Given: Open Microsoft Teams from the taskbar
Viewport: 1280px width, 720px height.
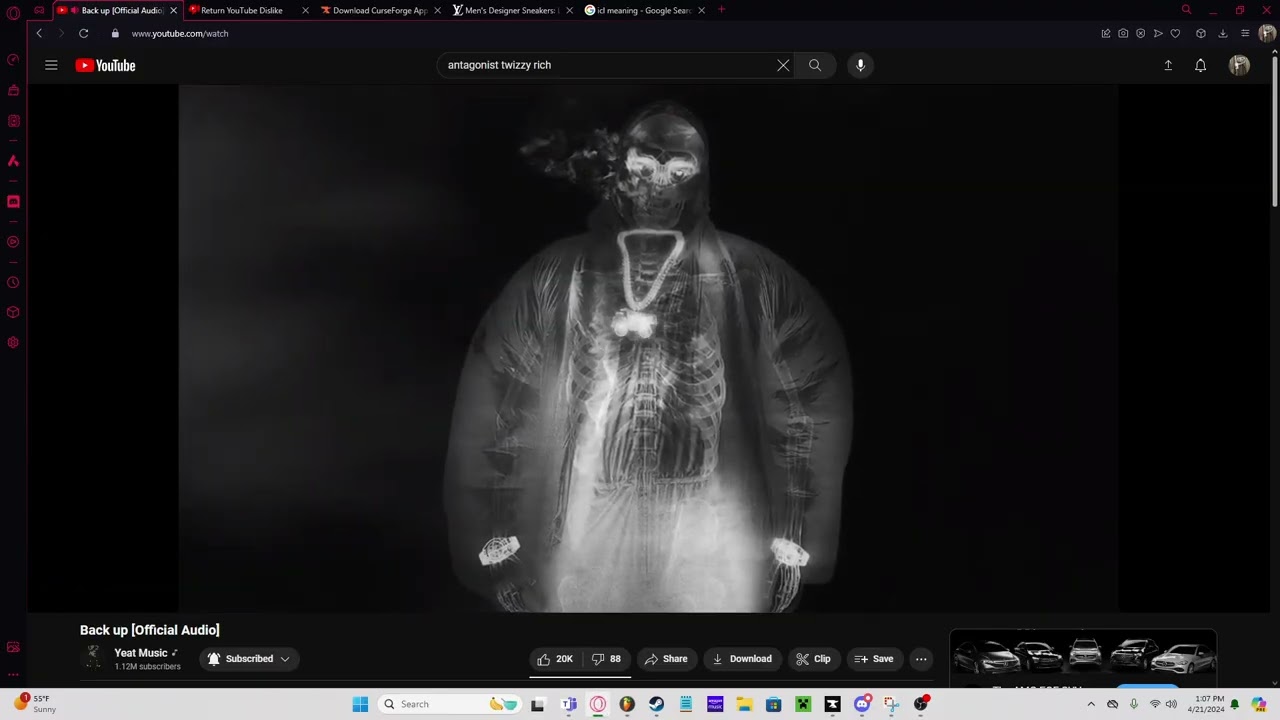Looking at the screenshot, I should (x=568, y=704).
